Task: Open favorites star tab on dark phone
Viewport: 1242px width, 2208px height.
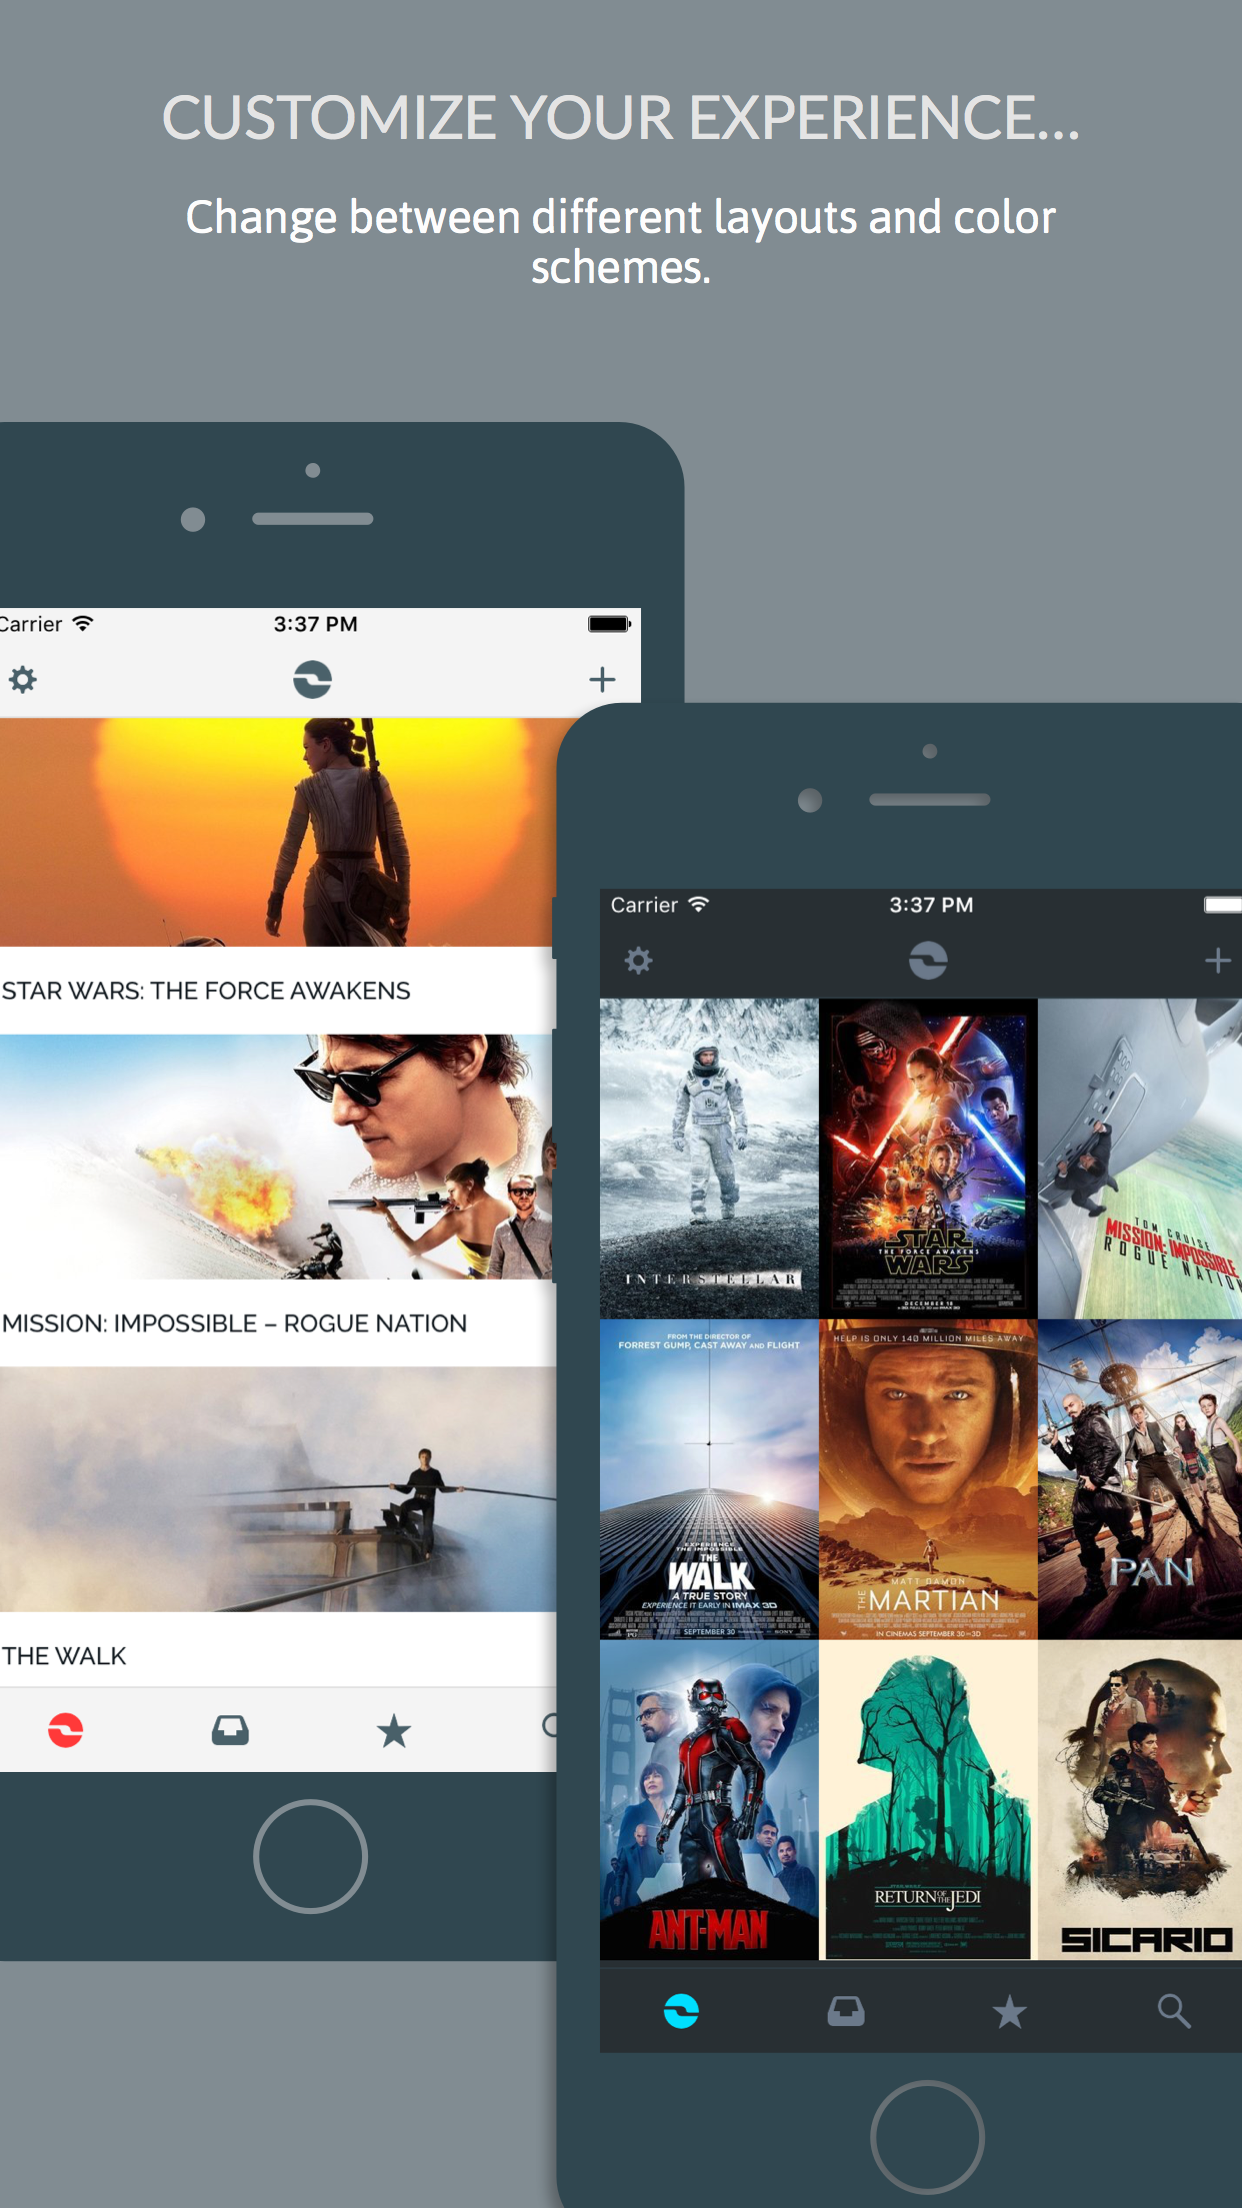Action: [1010, 2011]
